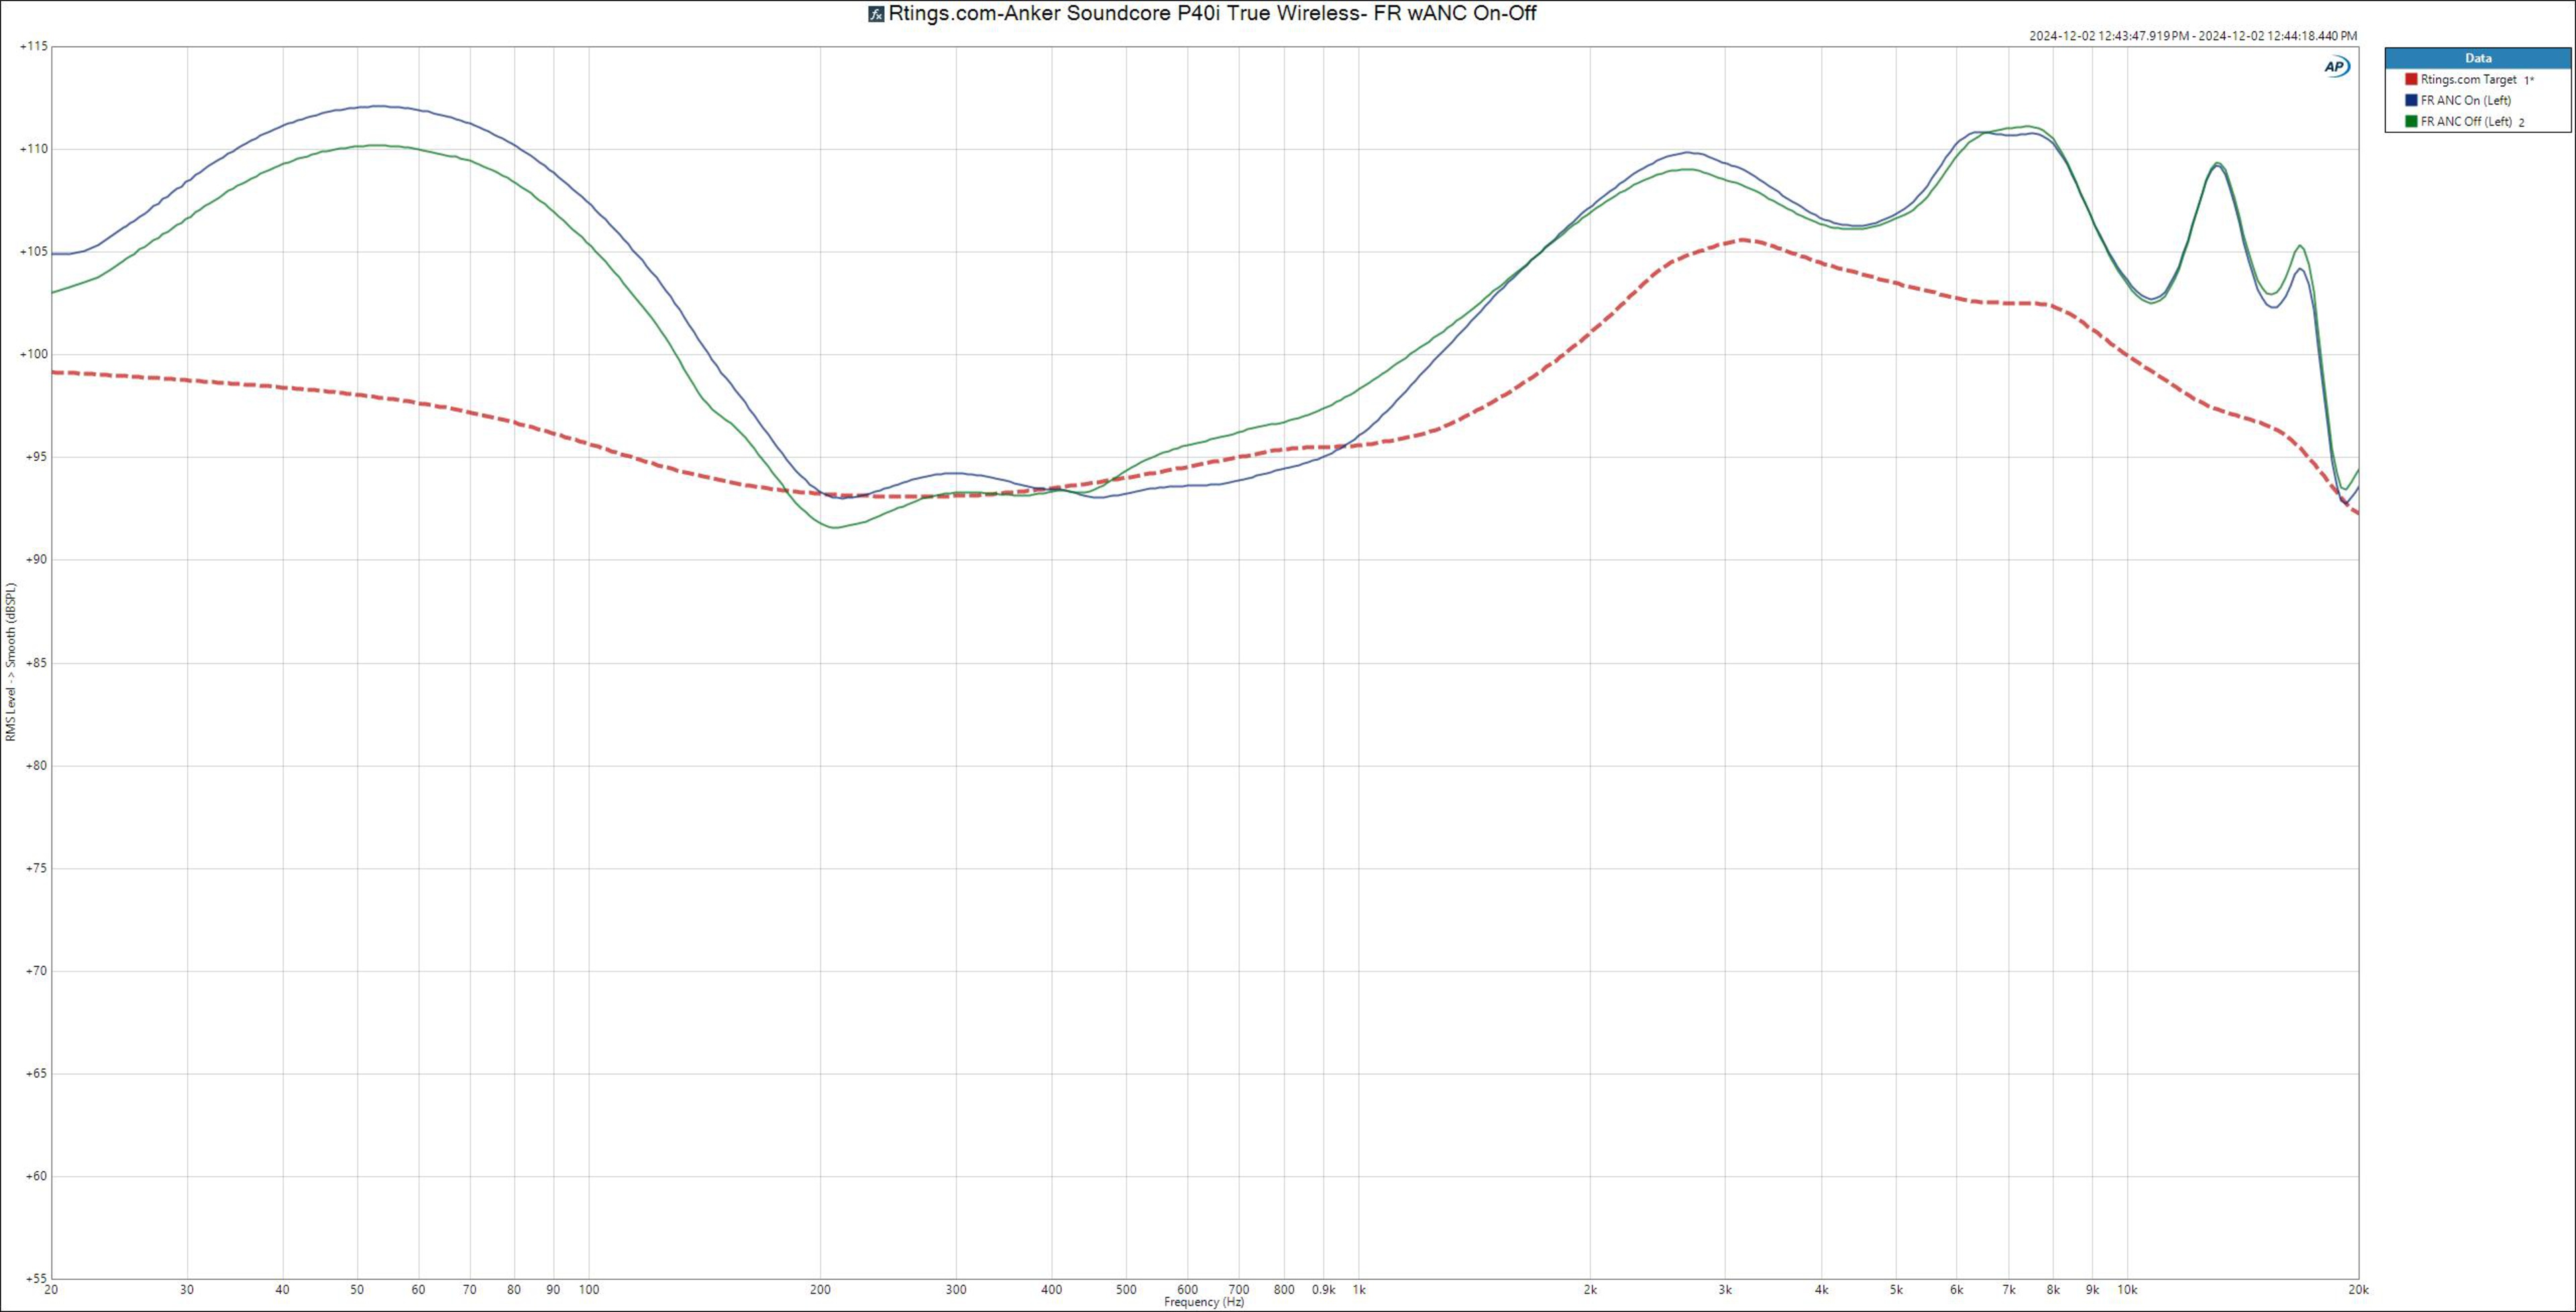Click the Frequency (Hz) axis label
2576x1312 pixels.
click(1204, 1302)
